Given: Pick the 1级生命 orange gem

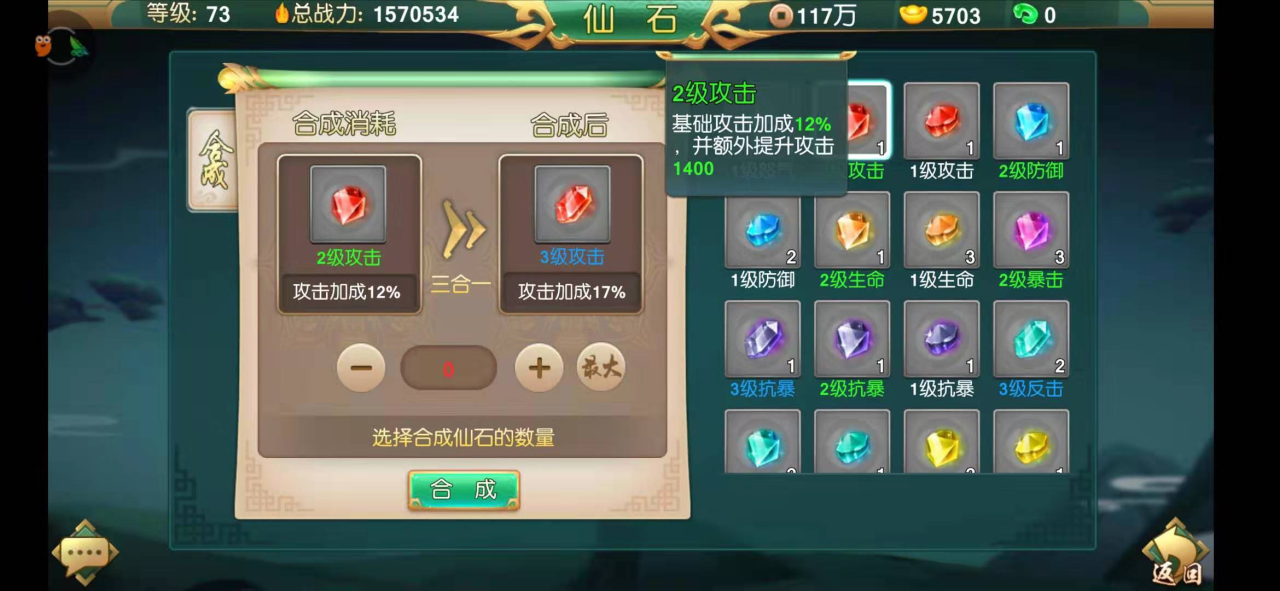Looking at the screenshot, I should (x=941, y=230).
